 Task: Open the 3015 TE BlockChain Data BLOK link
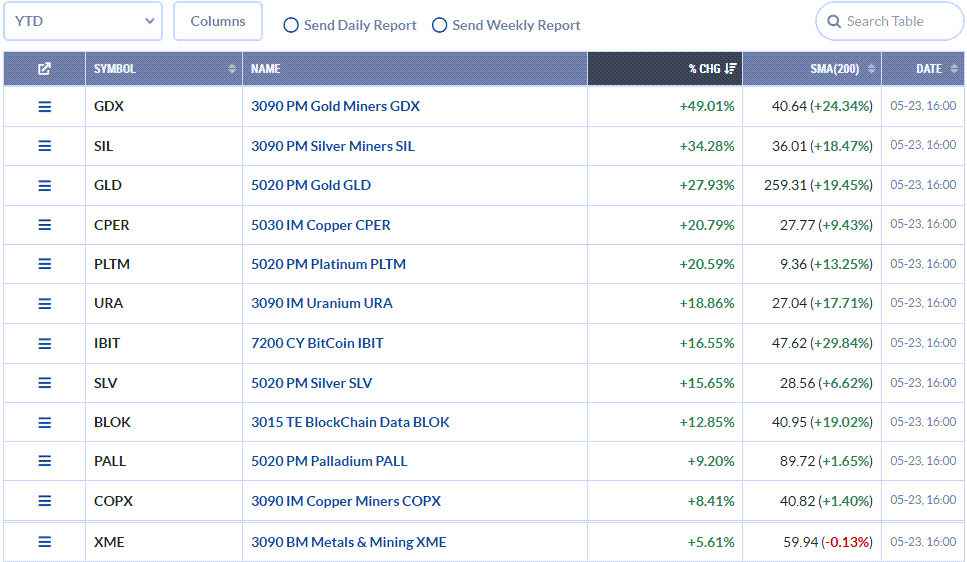click(x=350, y=422)
